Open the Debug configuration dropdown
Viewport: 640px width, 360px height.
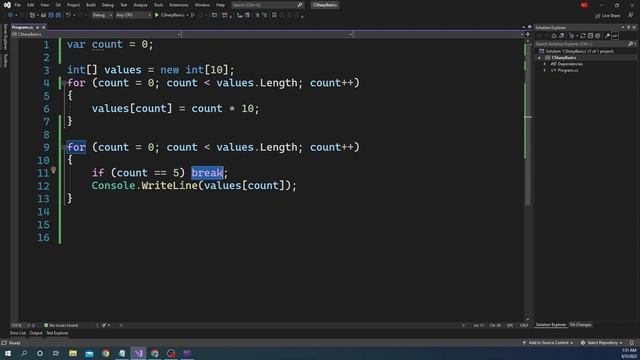102,15
